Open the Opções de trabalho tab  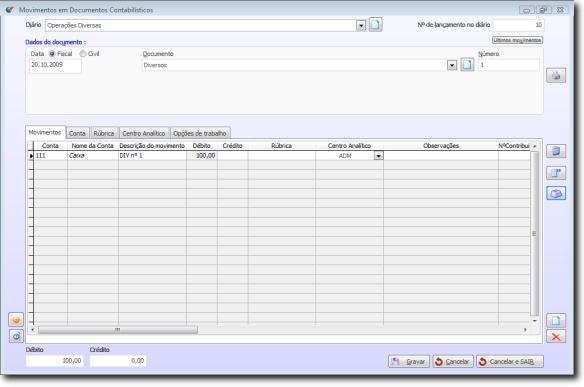coord(200,133)
